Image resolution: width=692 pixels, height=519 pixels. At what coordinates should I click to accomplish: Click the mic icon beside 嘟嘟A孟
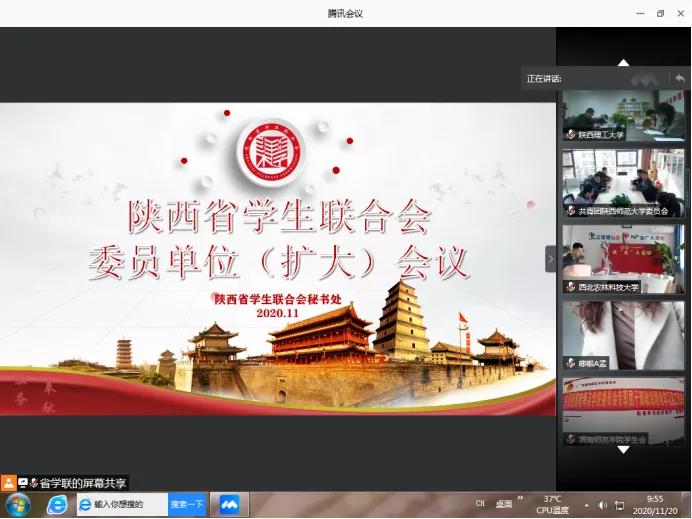571,363
